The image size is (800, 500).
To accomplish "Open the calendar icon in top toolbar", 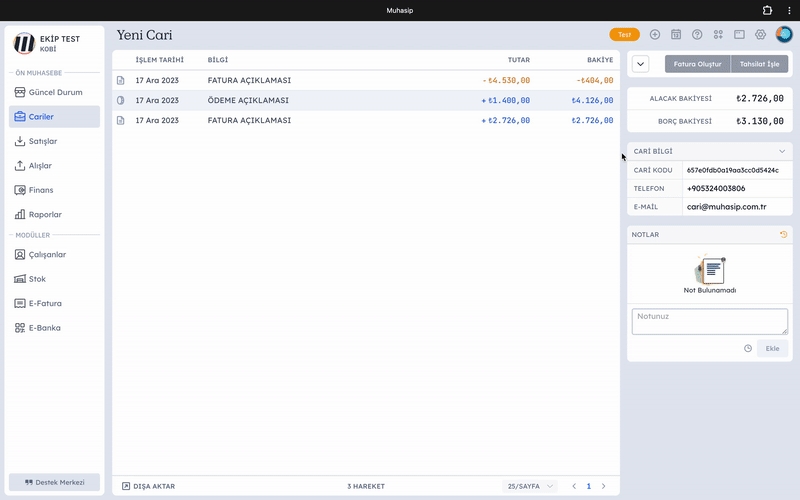I will tap(676, 34).
